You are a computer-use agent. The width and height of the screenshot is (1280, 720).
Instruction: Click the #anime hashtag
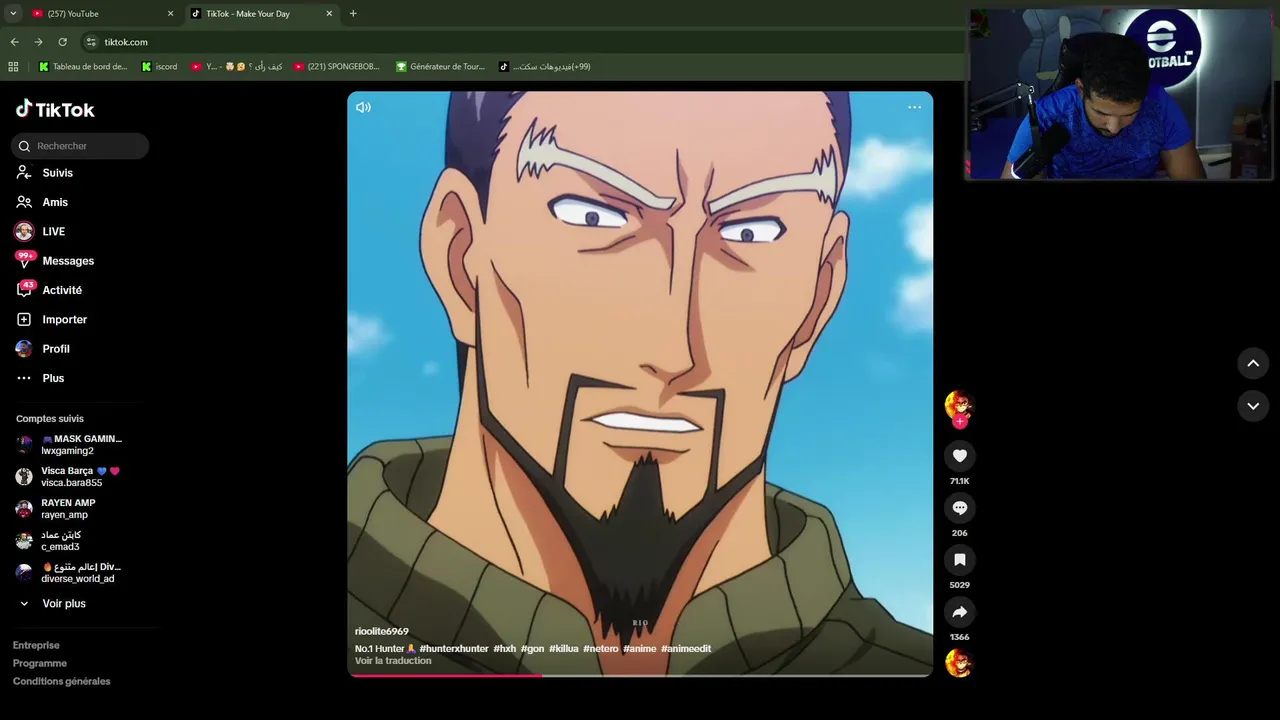tap(640, 649)
